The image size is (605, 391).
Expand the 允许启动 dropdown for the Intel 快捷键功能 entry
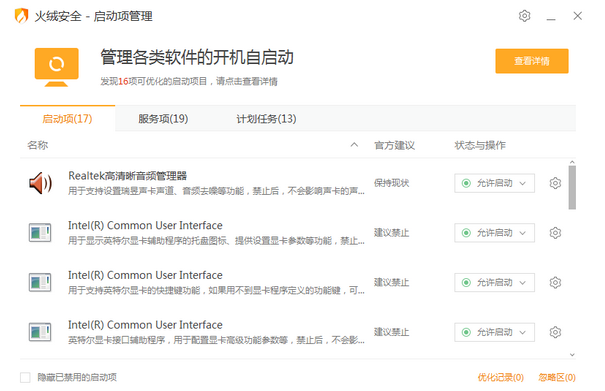494,283
